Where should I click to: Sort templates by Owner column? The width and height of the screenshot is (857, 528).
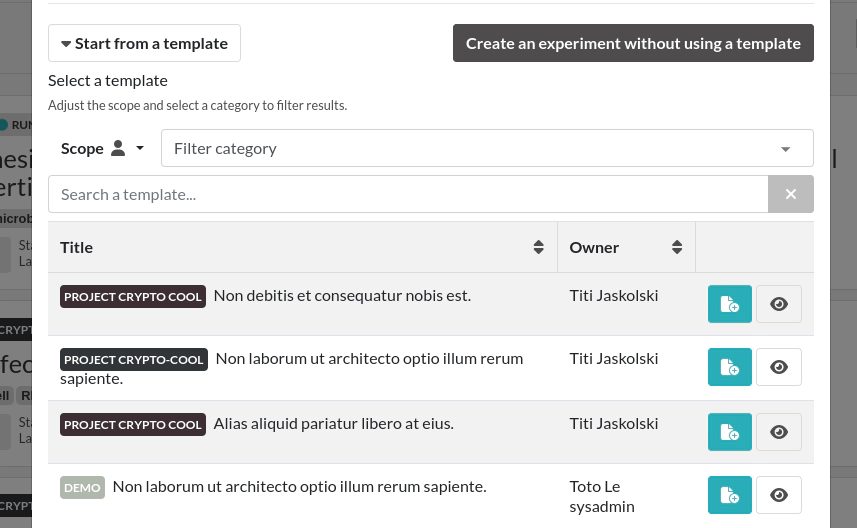(x=676, y=247)
